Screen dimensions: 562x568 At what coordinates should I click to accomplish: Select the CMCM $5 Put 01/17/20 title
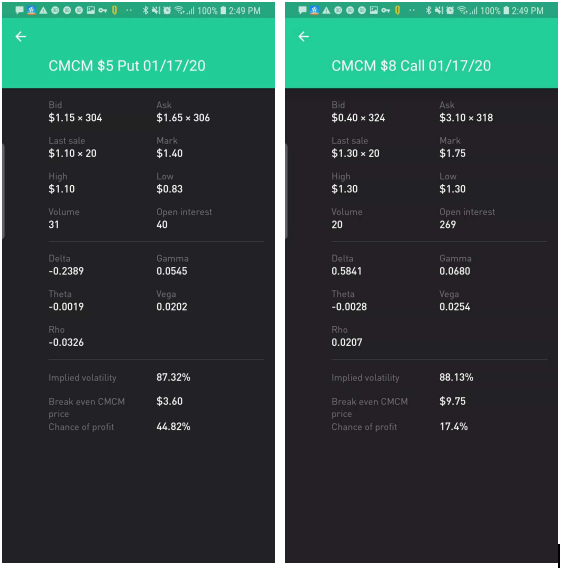127,66
